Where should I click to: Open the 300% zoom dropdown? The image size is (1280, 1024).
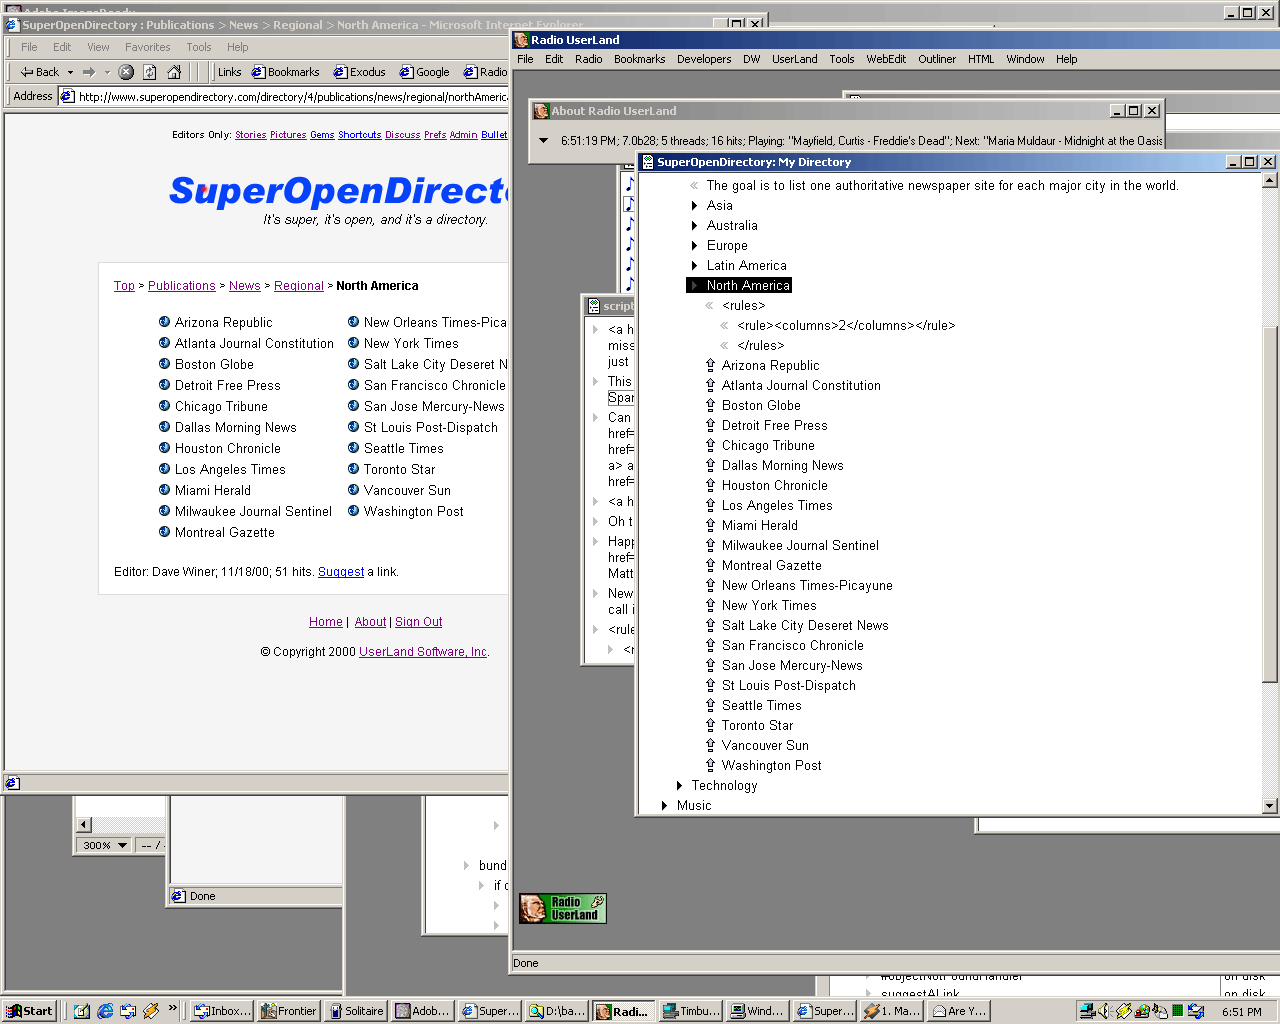pyautogui.click(x=122, y=845)
